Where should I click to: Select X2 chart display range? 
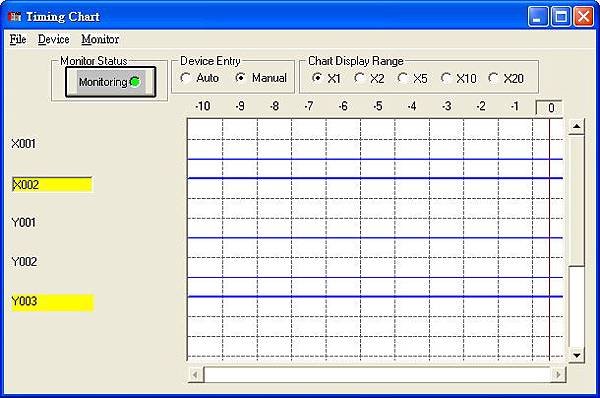[369, 78]
